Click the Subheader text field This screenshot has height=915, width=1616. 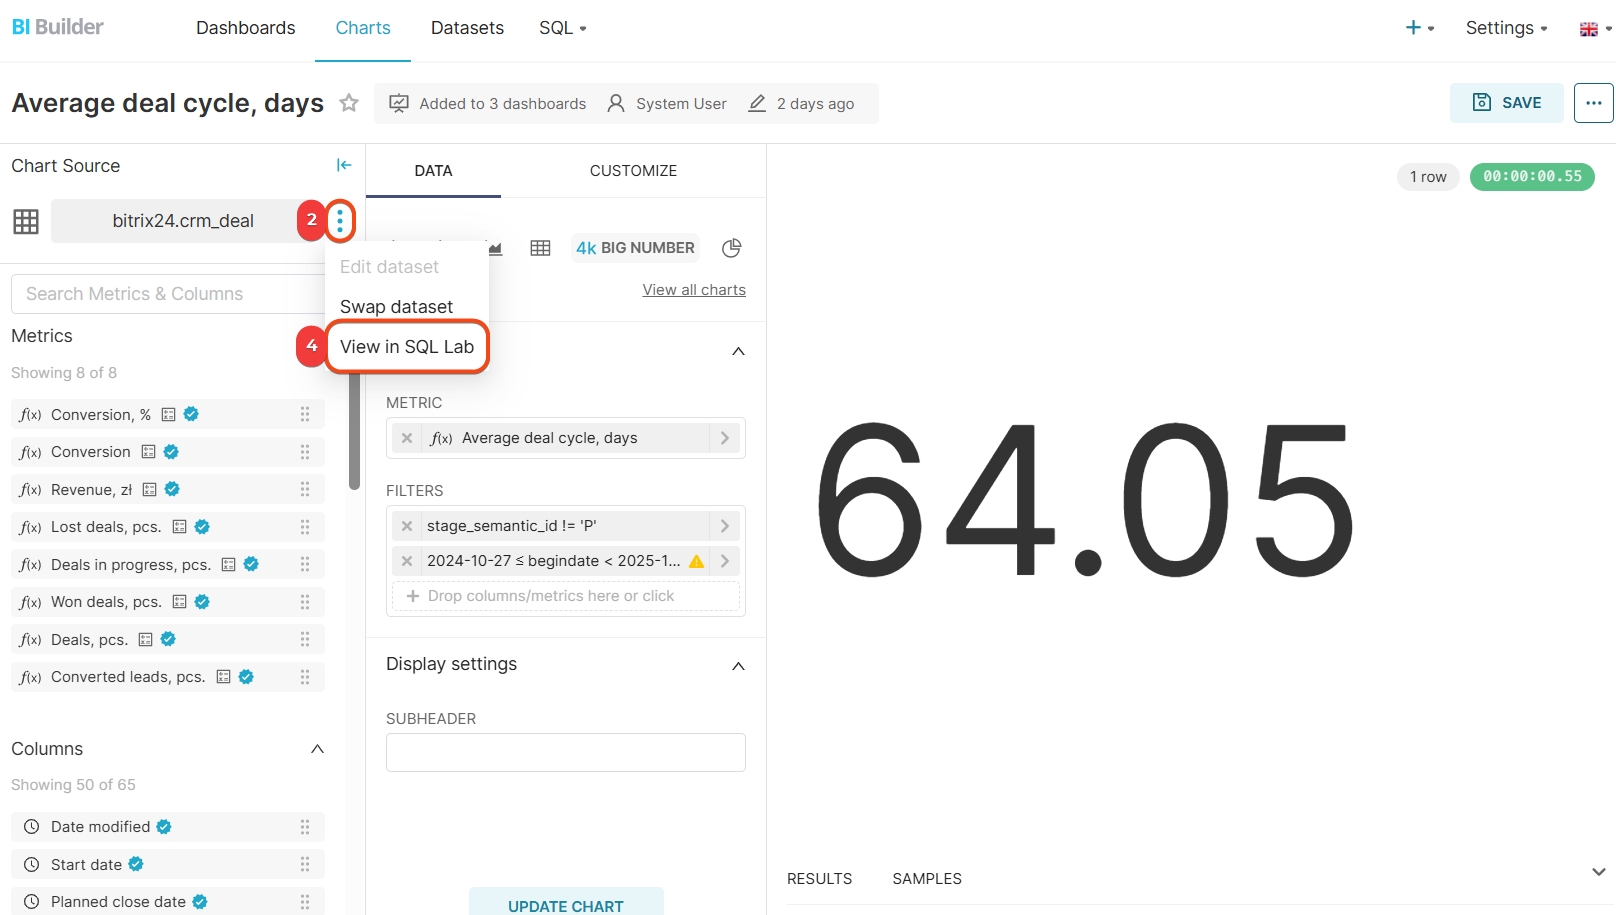566,752
